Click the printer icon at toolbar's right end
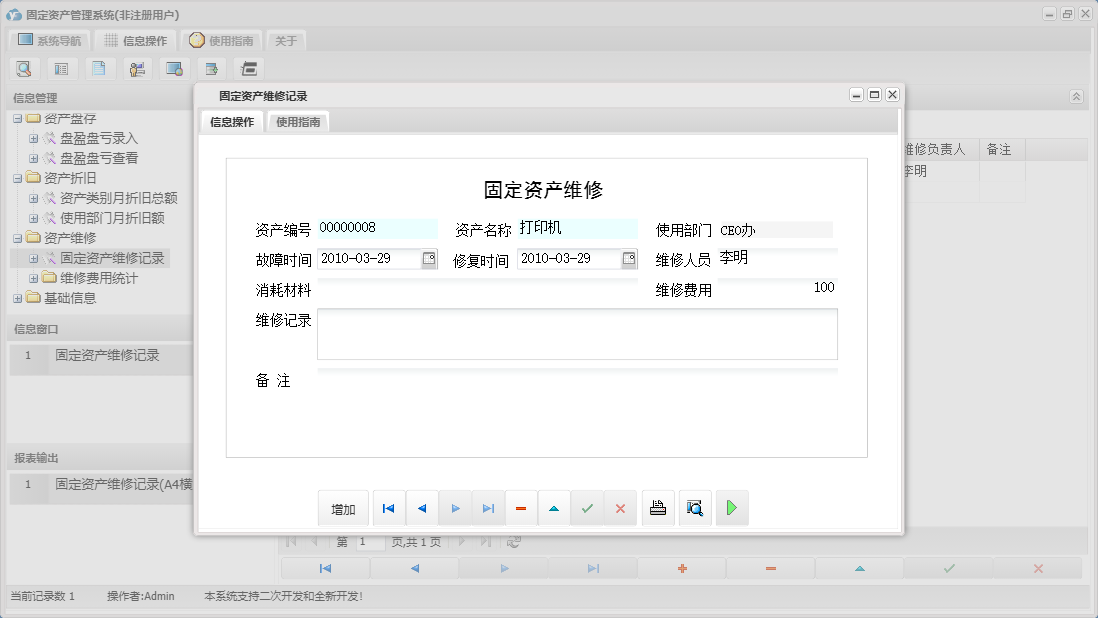This screenshot has height=618, width=1098. pyautogui.click(x=248, y=68)
